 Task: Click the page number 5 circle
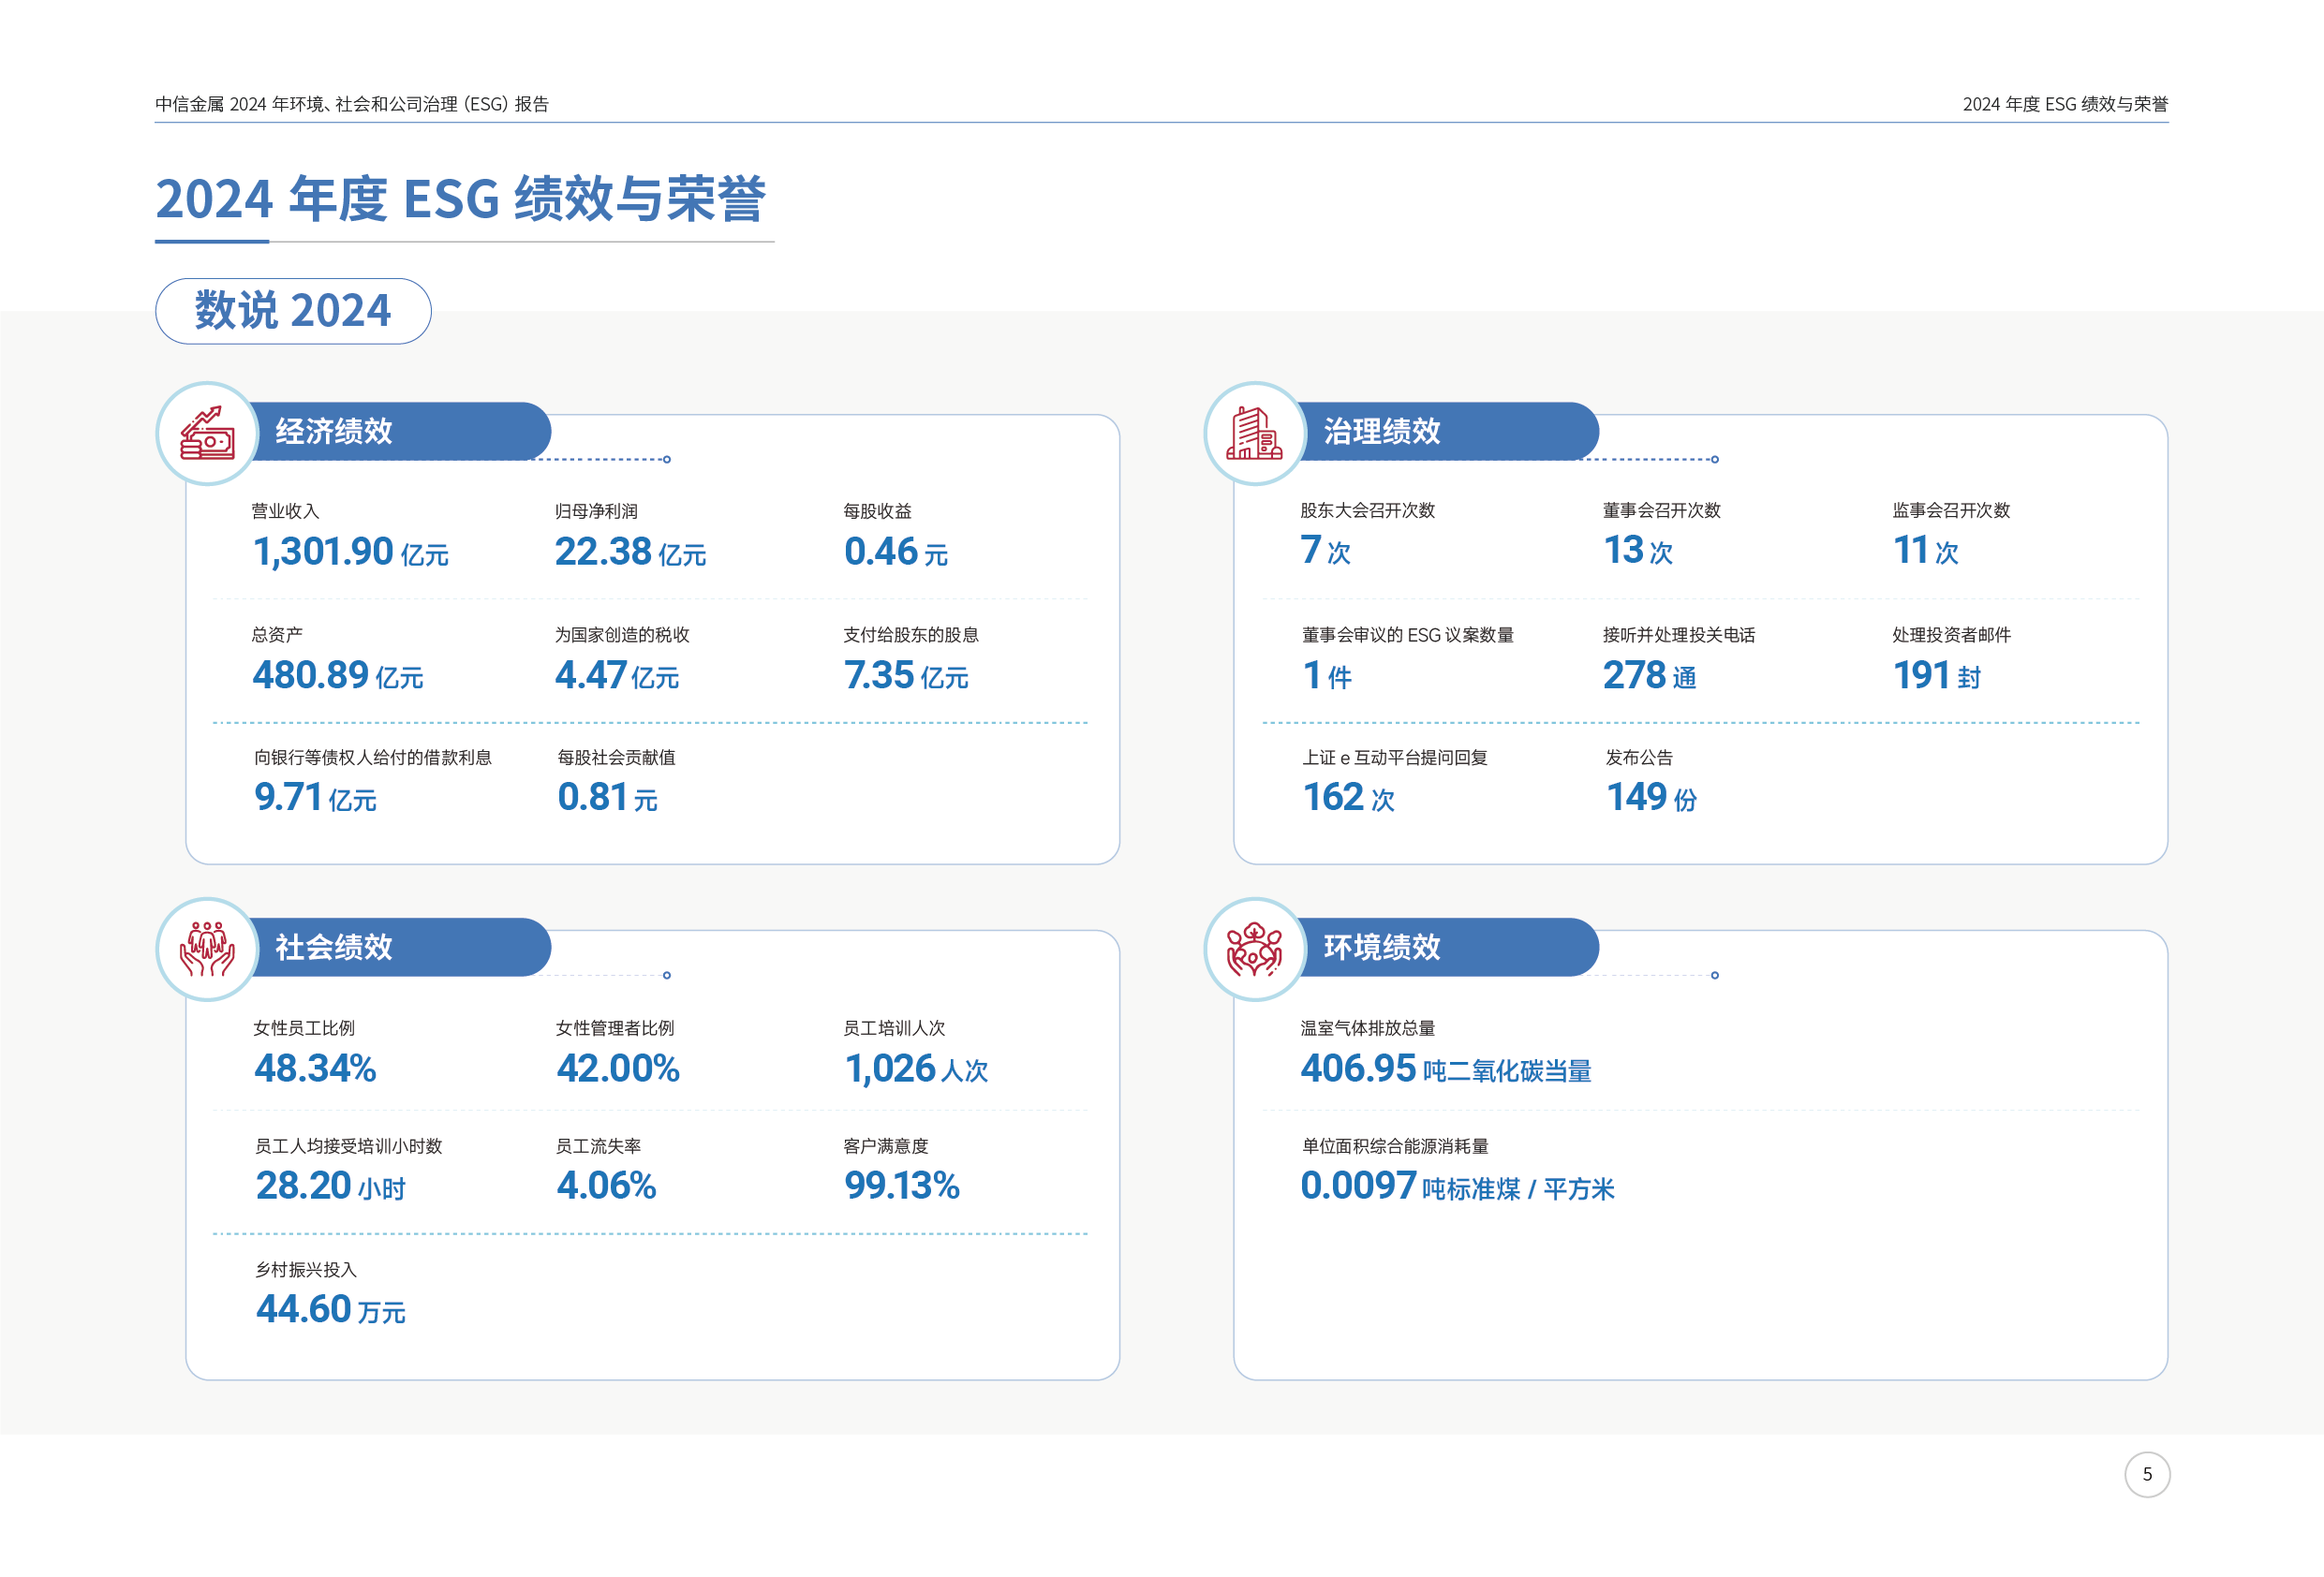point(2146,1473)
